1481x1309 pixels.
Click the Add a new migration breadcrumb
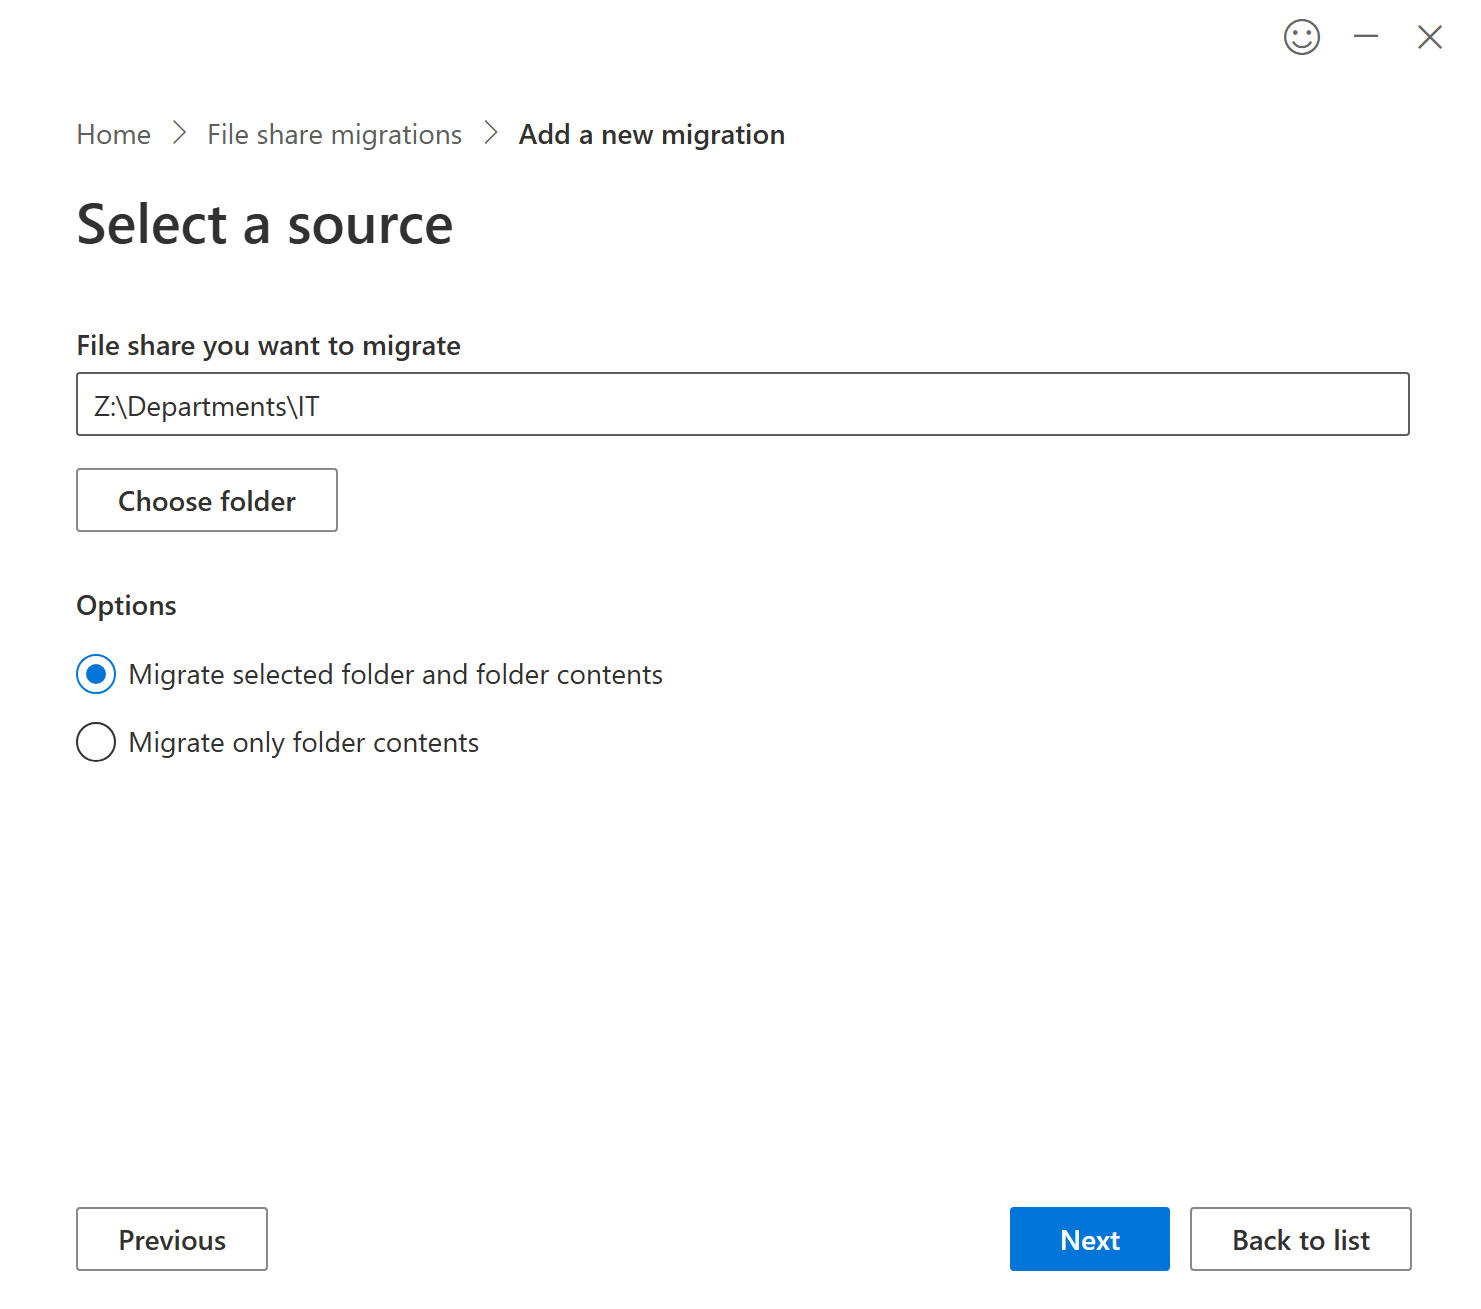pos(651,134)
